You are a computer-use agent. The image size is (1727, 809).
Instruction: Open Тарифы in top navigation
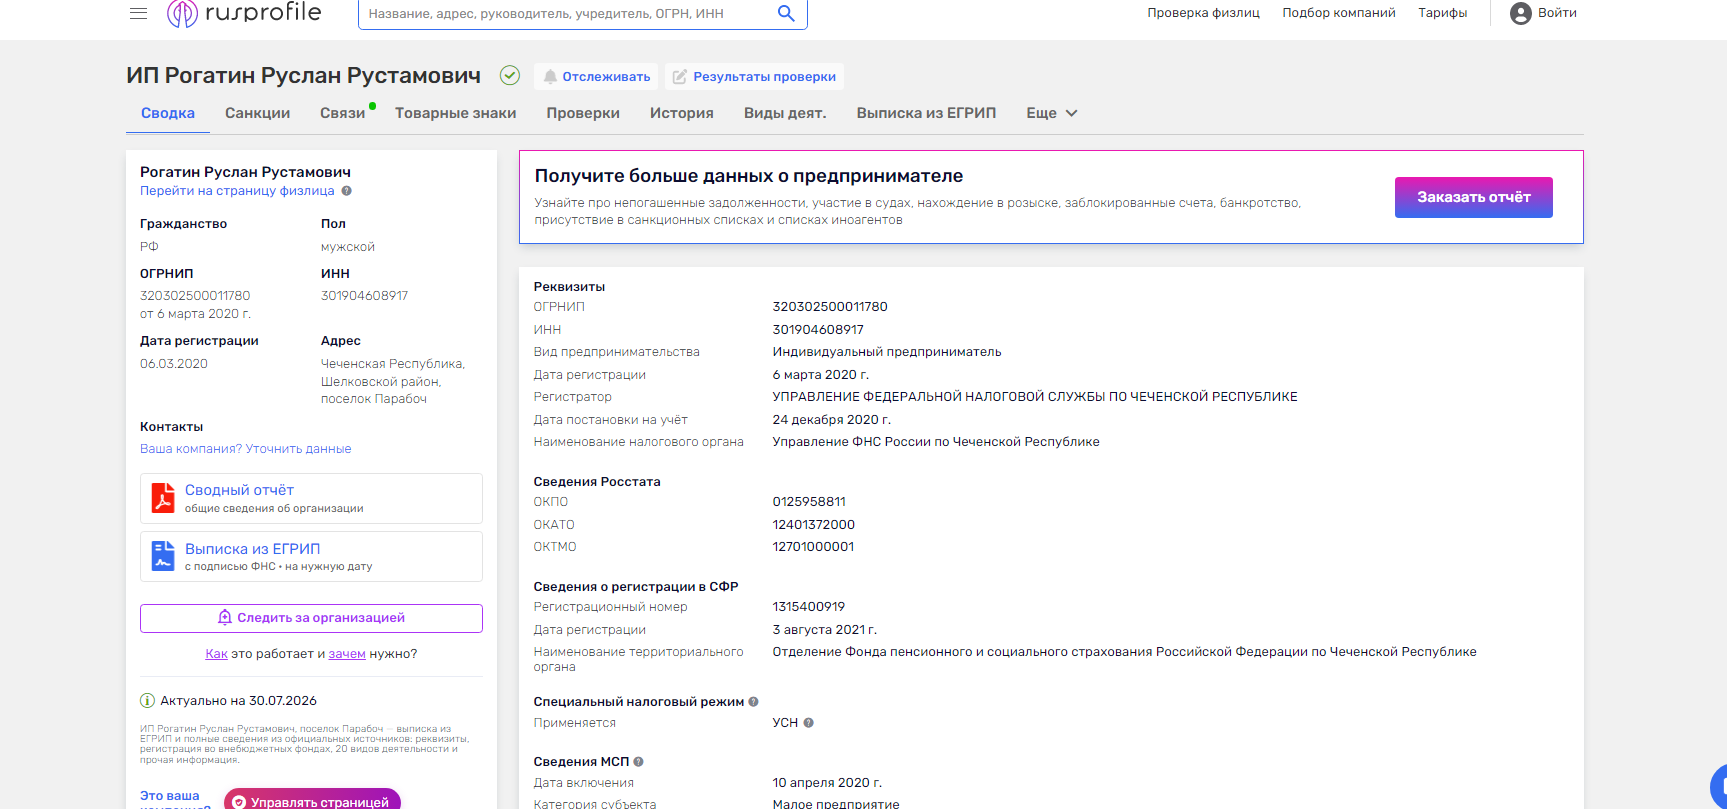[1443, 13]
